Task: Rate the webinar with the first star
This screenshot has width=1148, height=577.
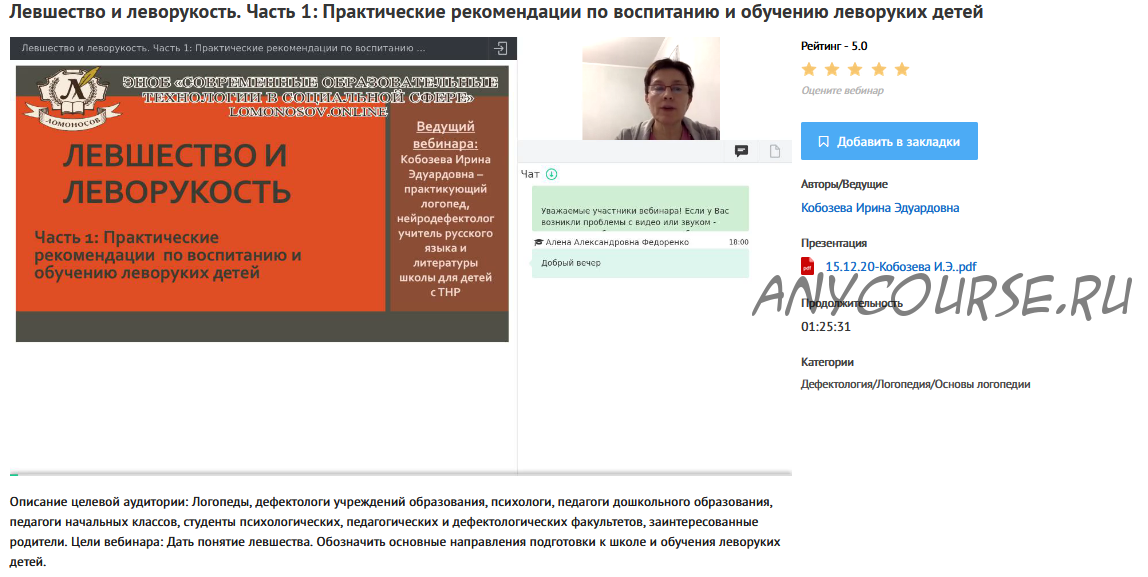Action: tap(809, 69)
